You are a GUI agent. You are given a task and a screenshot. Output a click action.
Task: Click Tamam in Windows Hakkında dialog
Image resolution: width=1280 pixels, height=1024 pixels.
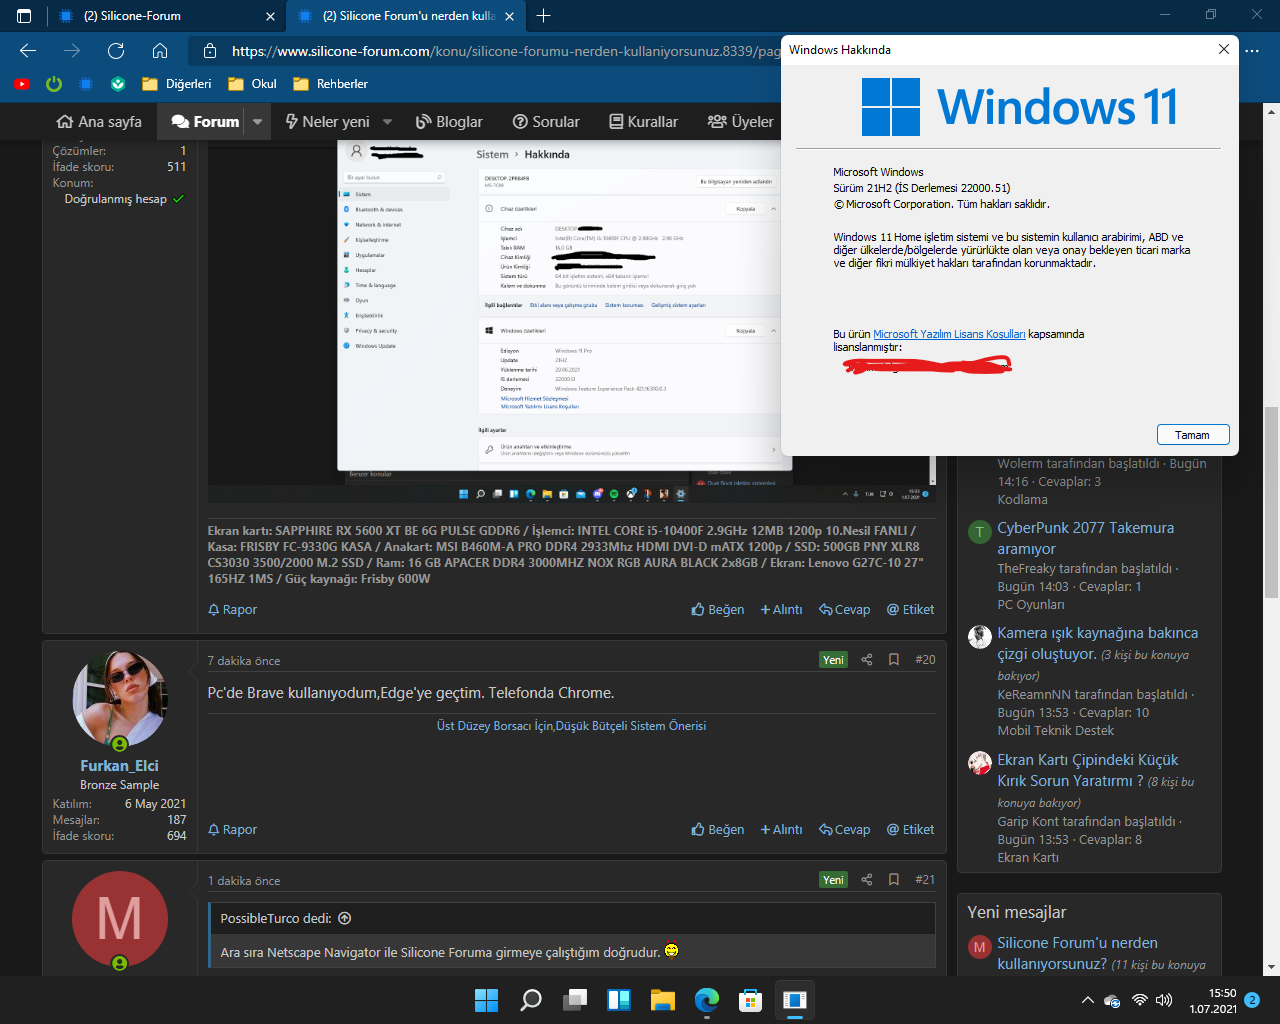coord(1193,435)
